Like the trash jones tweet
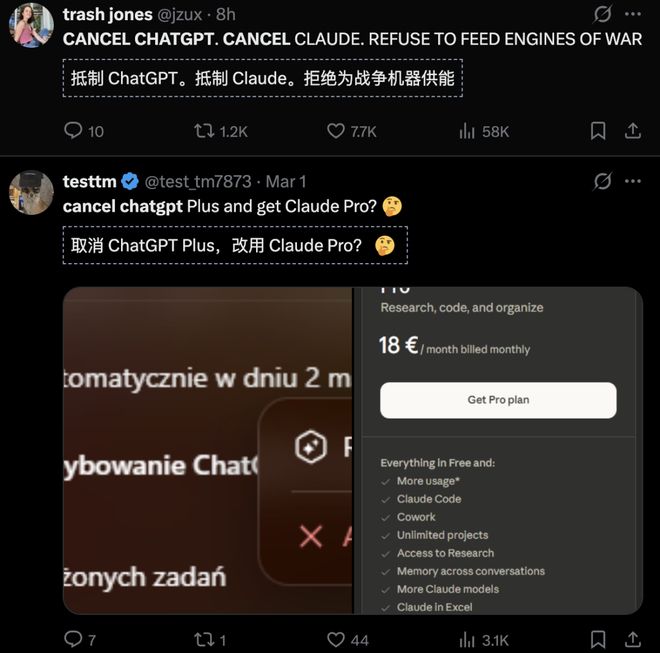Viewport: 660px width, 653px height. coord(336,131)
